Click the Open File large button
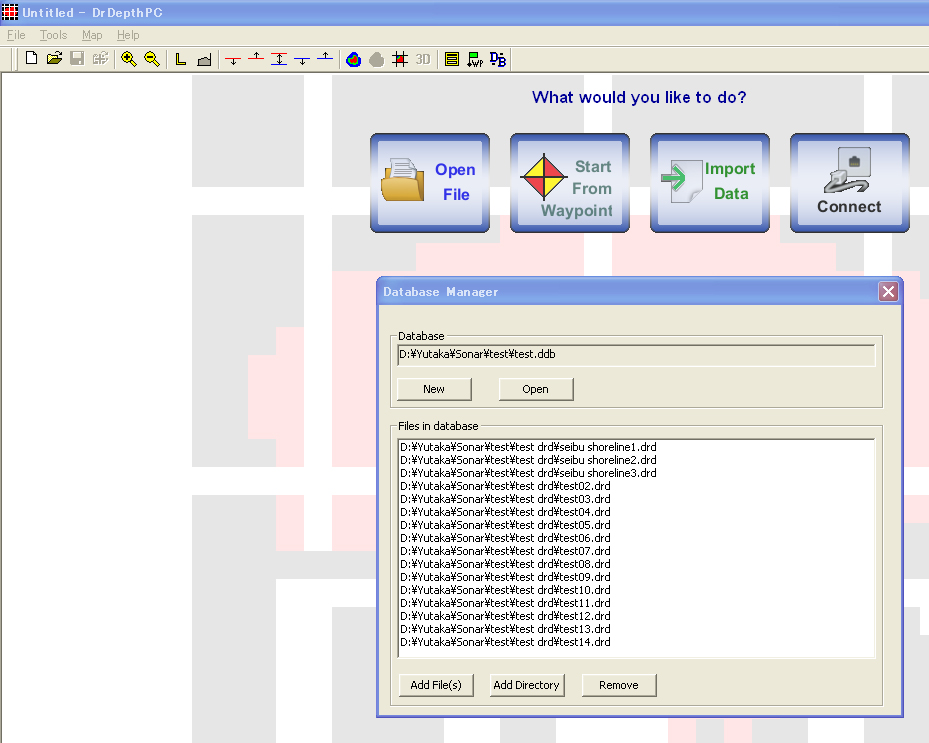 [x=430, y=182]
